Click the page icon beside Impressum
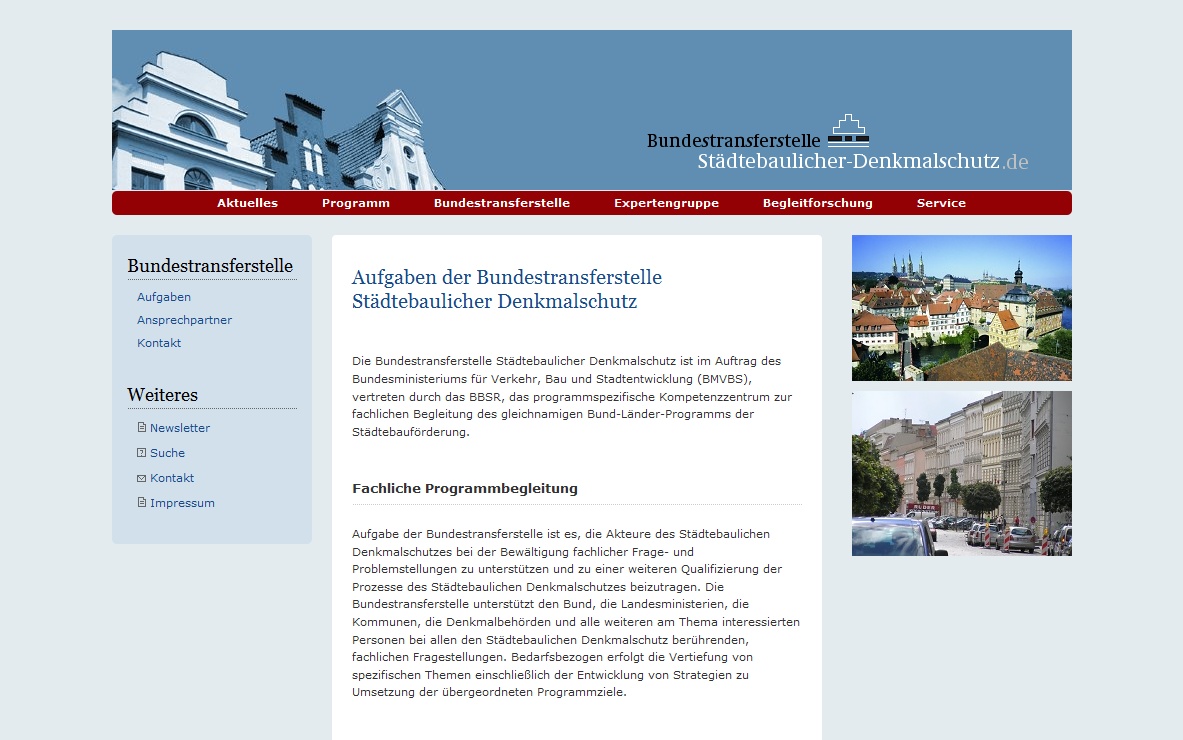The width and height of the screenshot is (1183, 740). click(x=142, y=503)
